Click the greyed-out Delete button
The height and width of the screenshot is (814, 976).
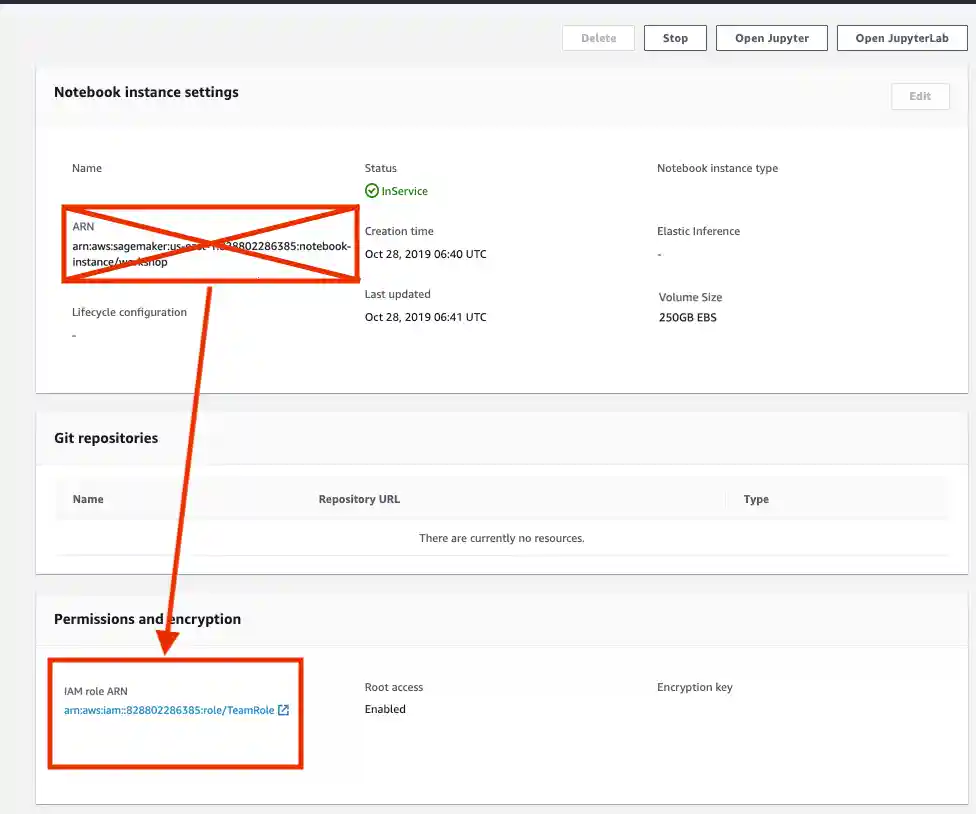pyautogui.click(x=598, y=38)
